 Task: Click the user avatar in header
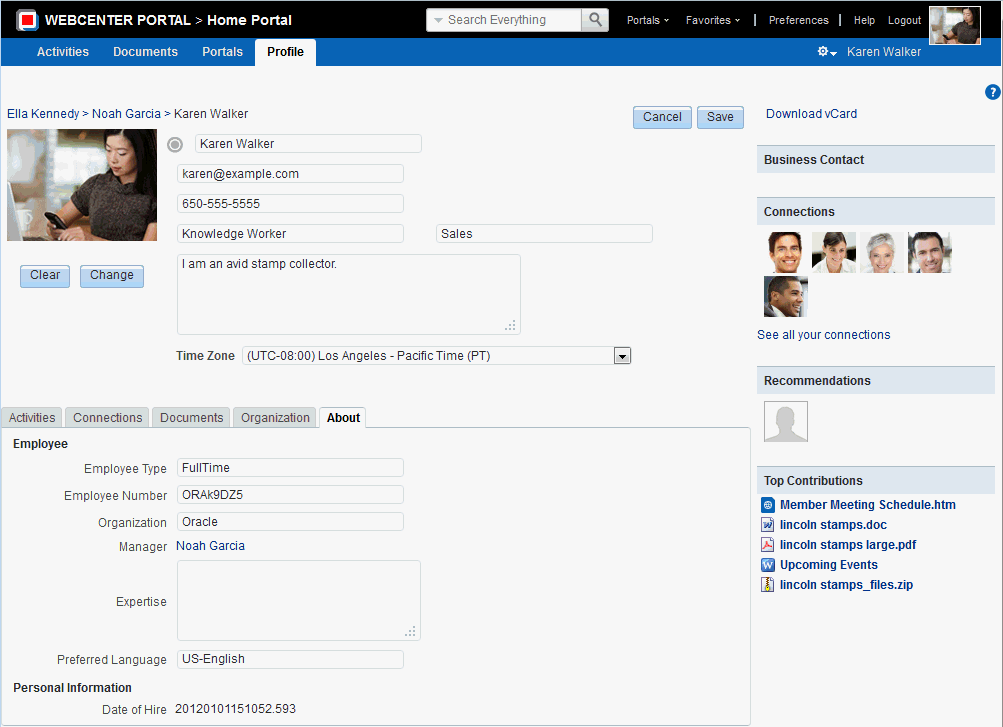coord(954,26)
